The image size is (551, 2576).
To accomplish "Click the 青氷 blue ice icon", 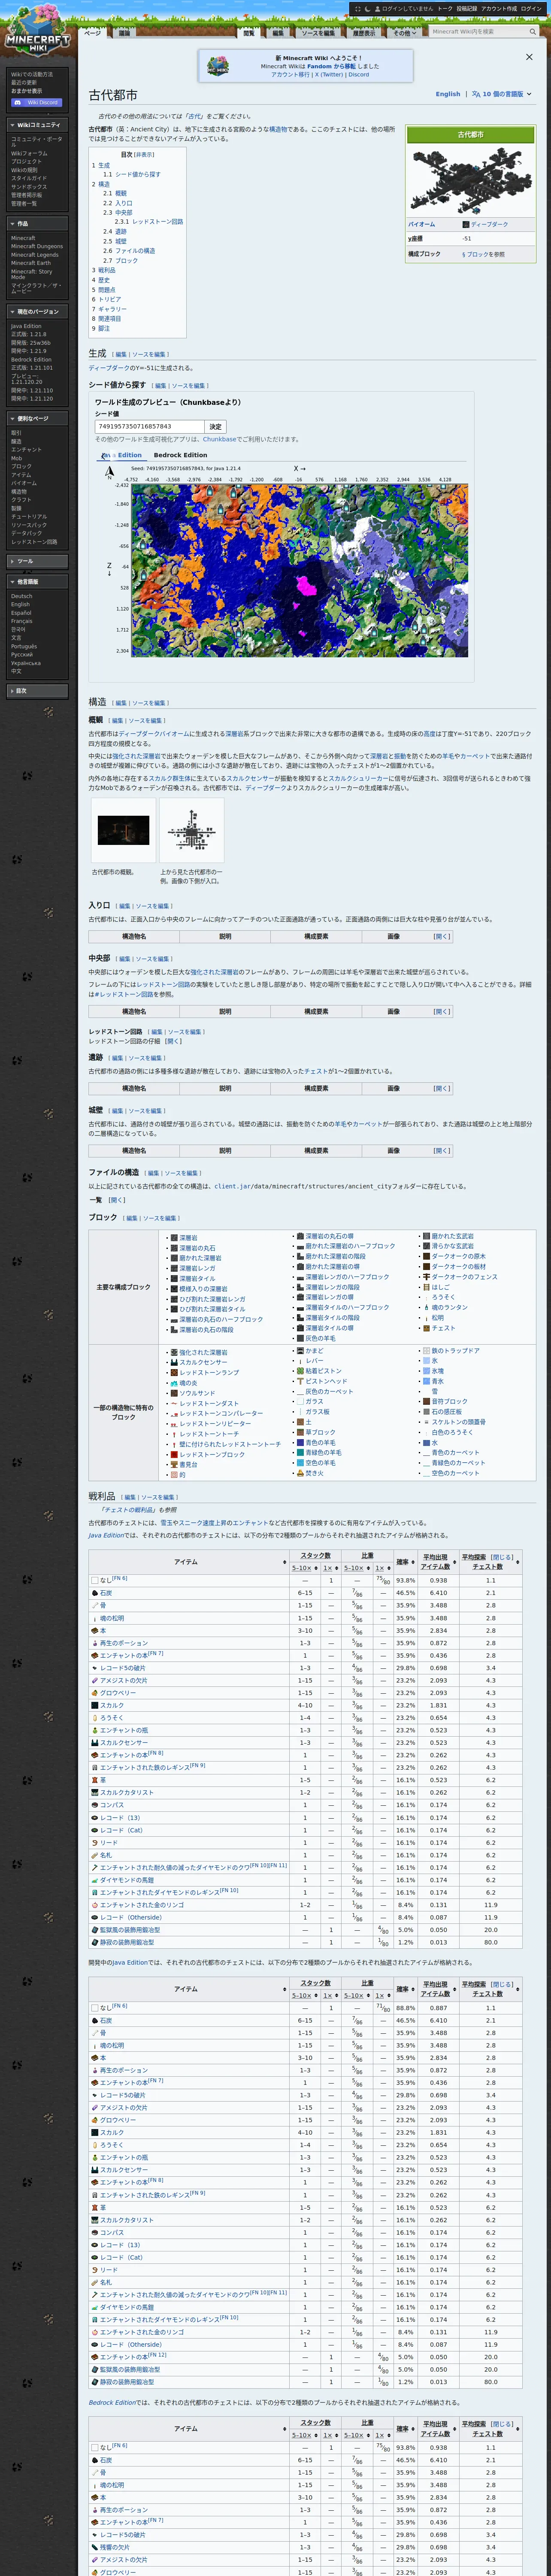I will (426, 1381).
